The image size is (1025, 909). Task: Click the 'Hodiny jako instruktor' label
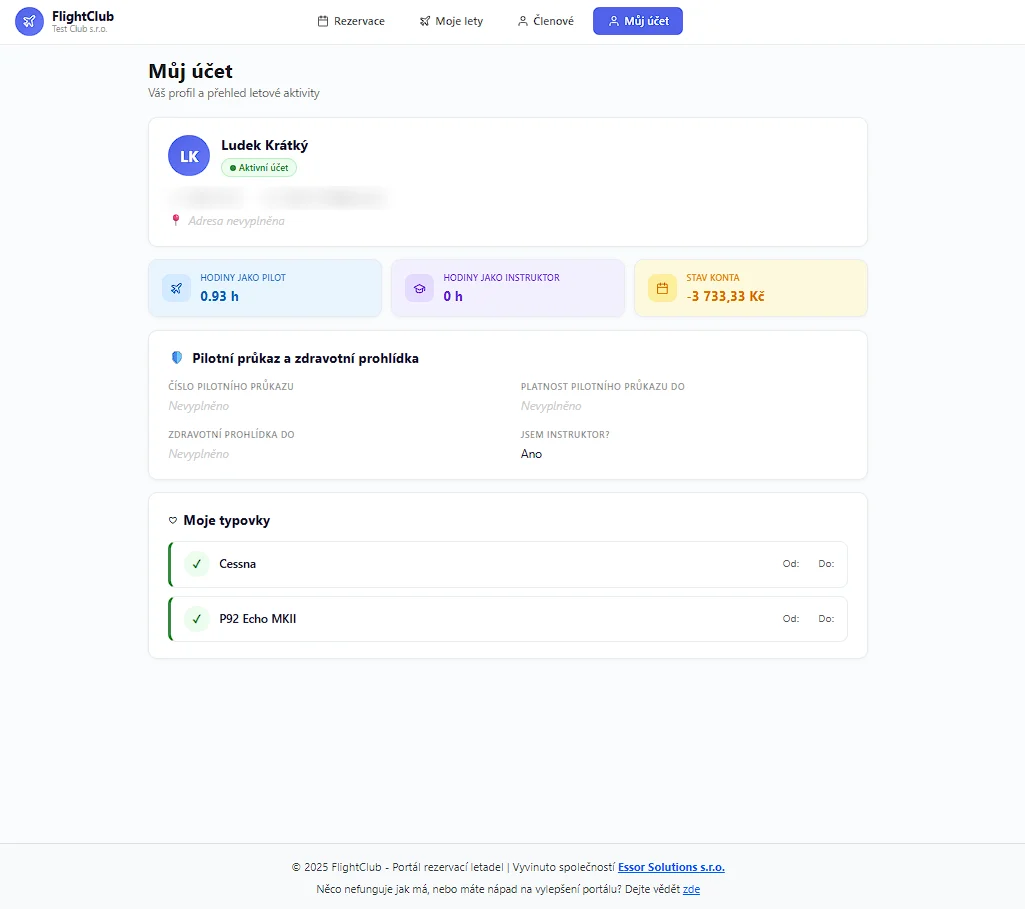pyautogui.click(x=501, y=278)
